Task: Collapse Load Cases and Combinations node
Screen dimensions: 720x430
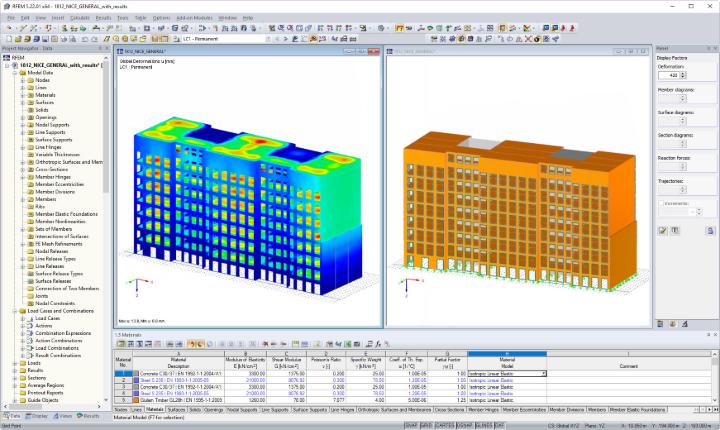Action: pos(15,311)
